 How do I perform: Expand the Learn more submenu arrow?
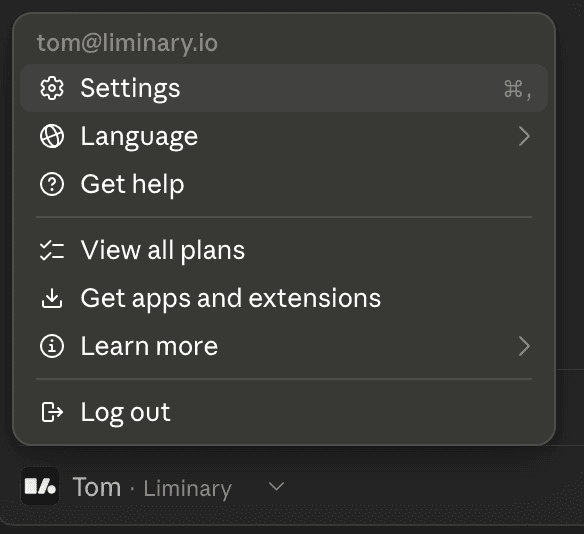[x=524, y=346]
